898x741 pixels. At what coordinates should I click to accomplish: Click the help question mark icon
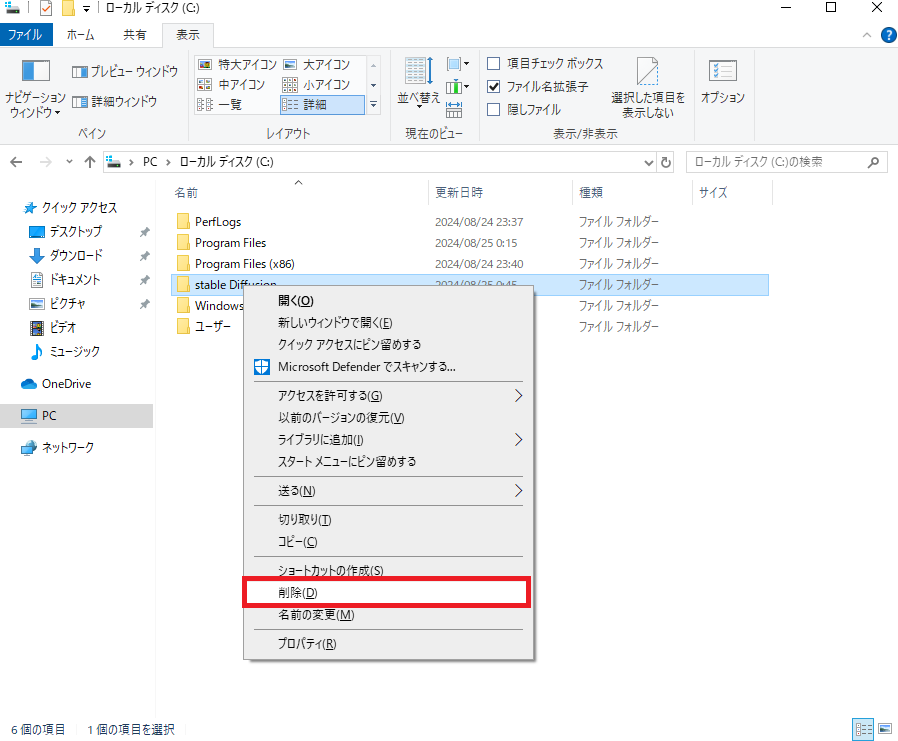tap(888, 35)
